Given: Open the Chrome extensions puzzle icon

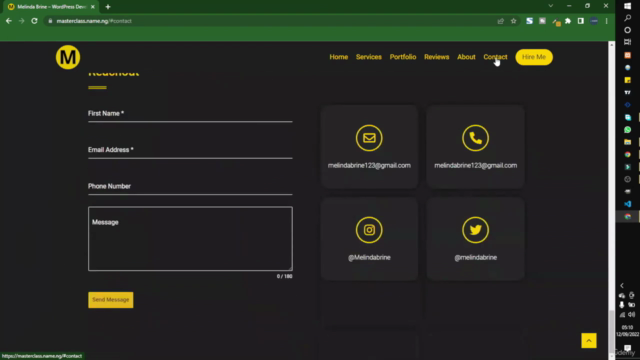Looking at the screenshot, I should tap(568, 21).
